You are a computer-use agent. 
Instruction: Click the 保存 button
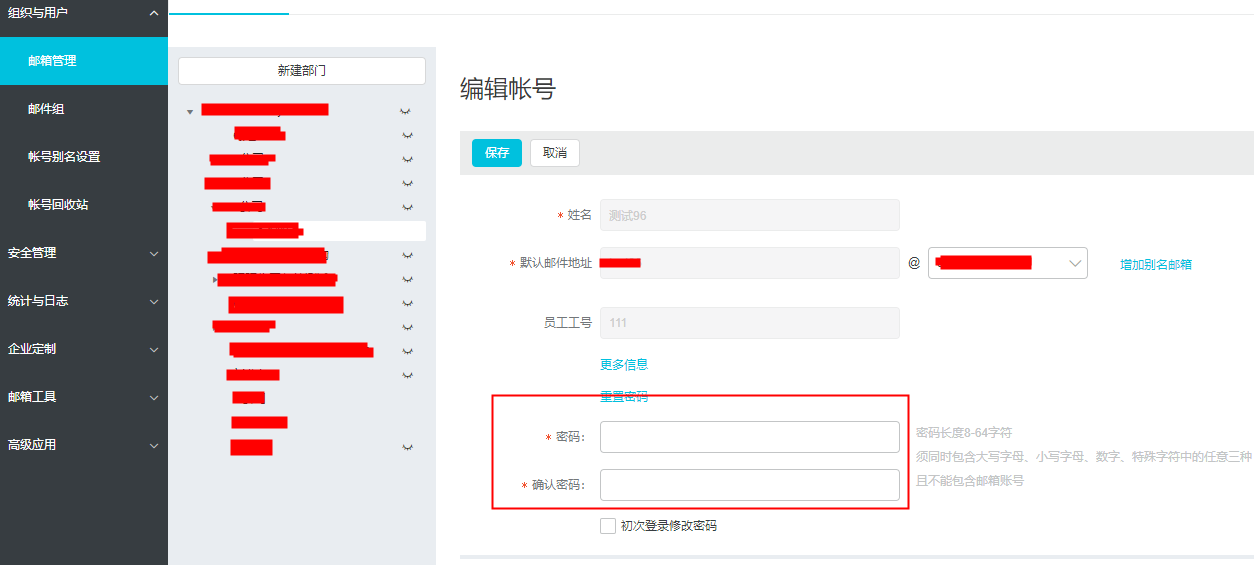click(x=497, y=153)
